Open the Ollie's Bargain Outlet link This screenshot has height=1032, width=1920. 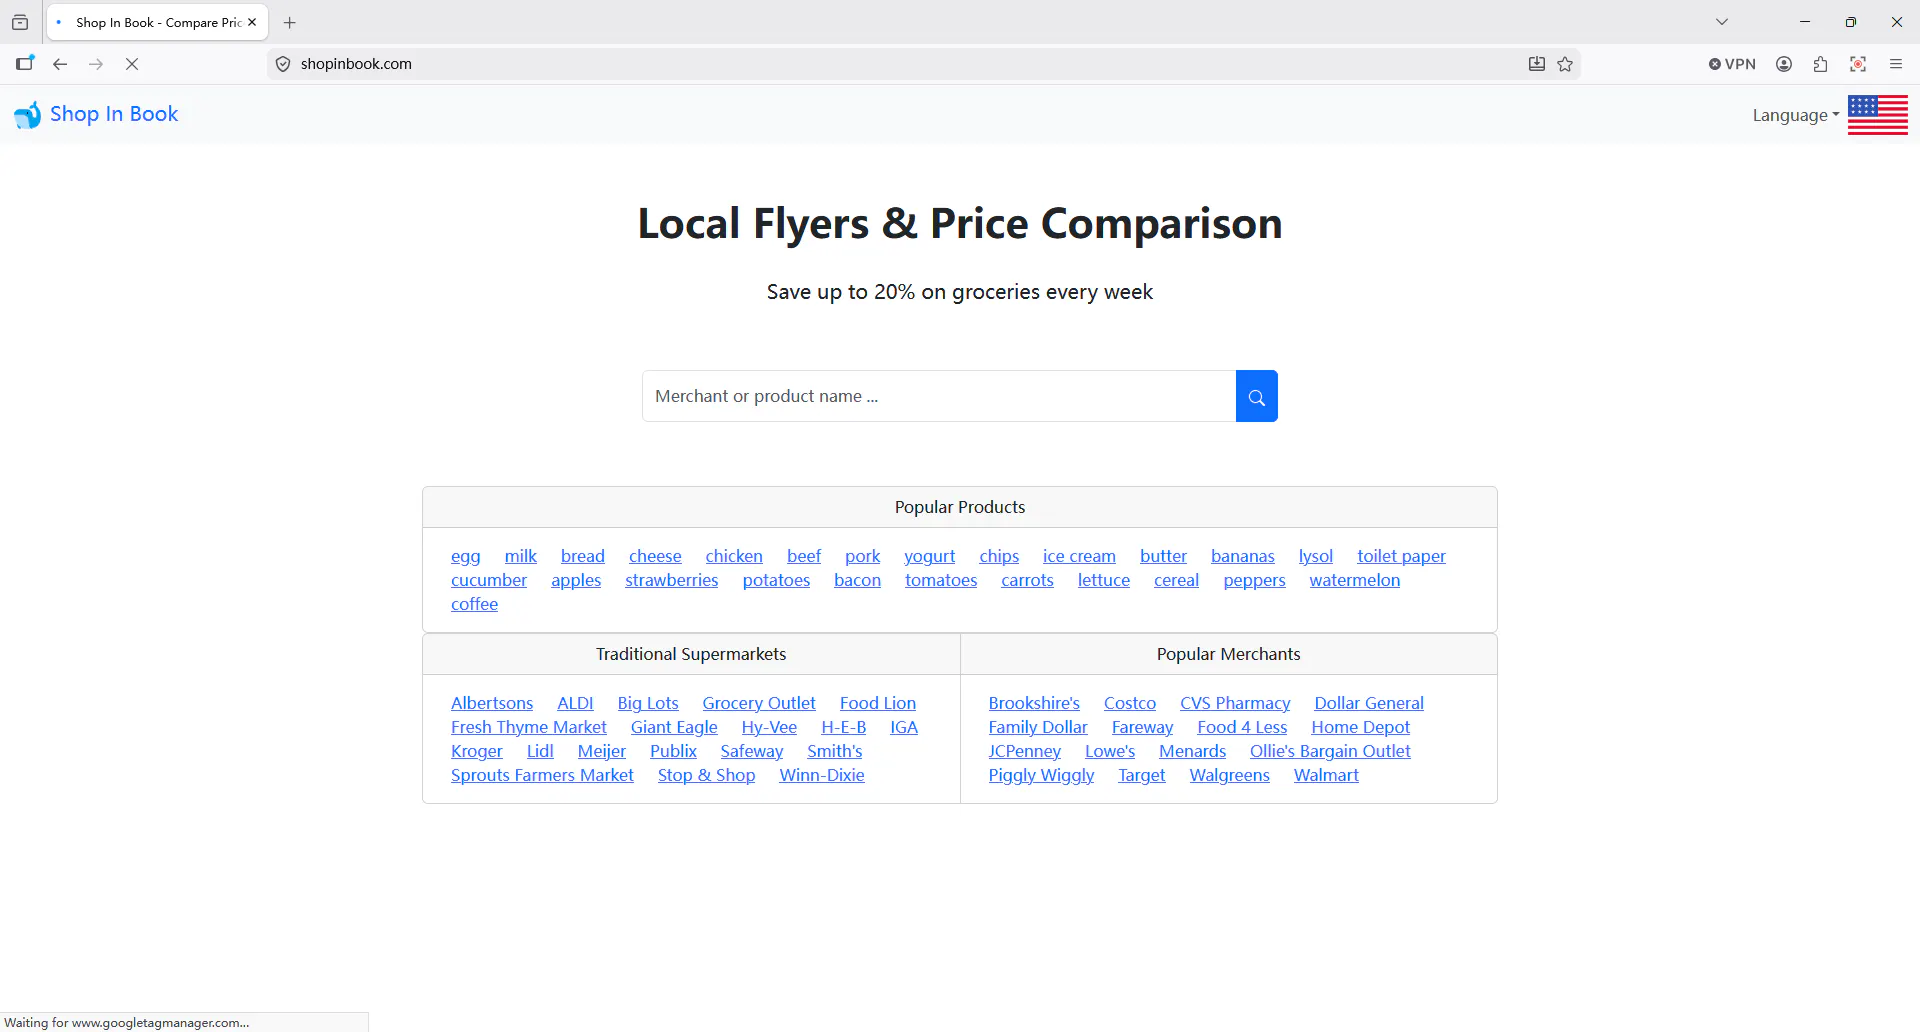tap(1330, 751)
